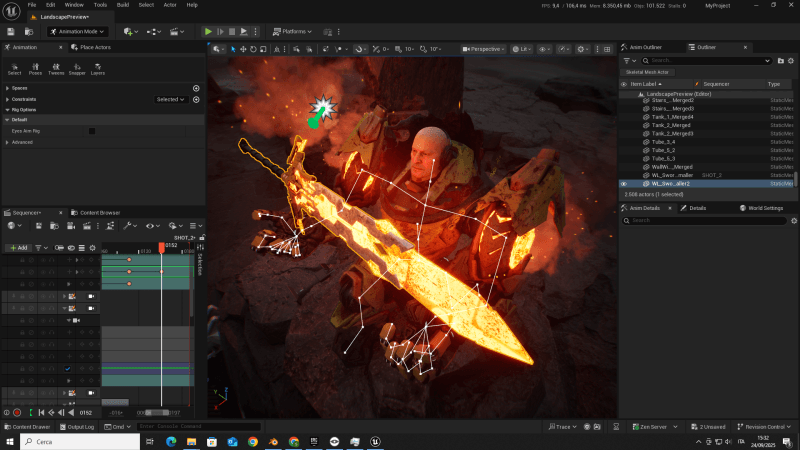Click the Snapper tool icon
Screen dimensions: 800x450
pyautogui.click(x=77, y=69)
